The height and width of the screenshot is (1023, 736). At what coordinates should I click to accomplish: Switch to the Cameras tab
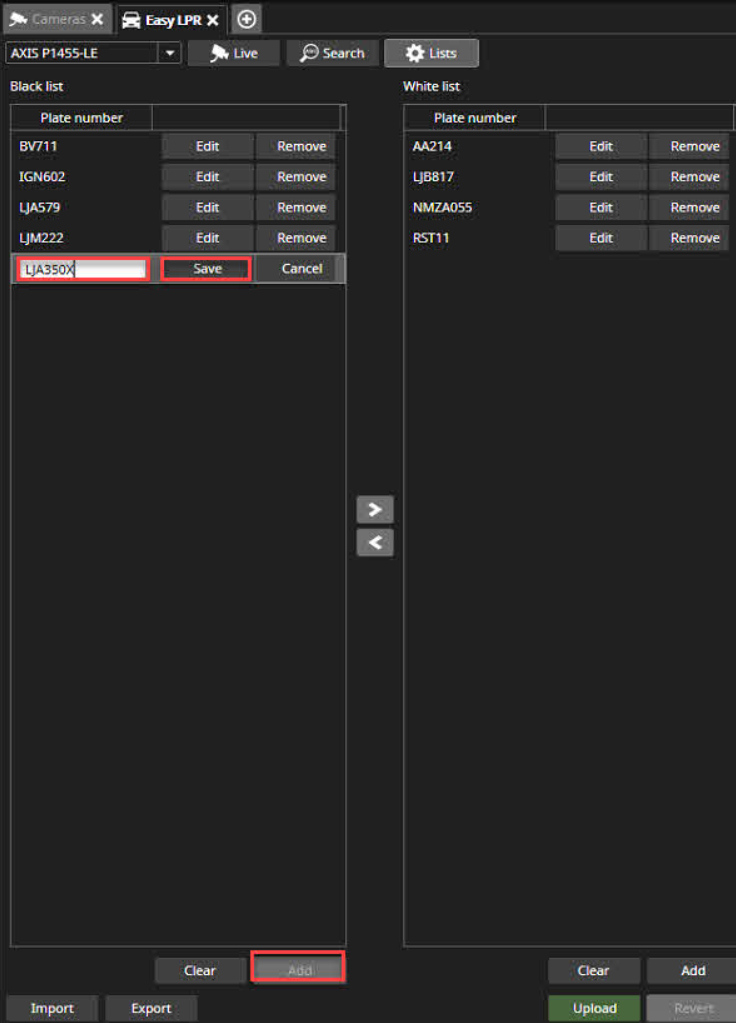(x=48, y=20)
